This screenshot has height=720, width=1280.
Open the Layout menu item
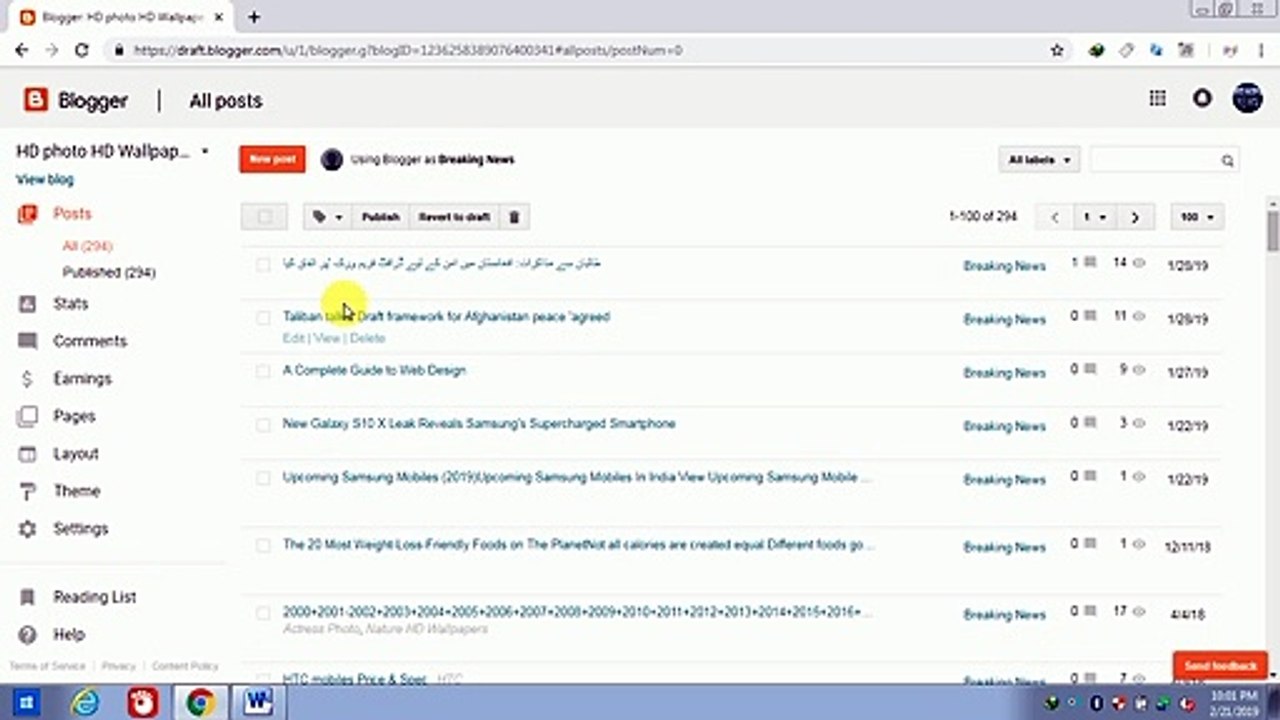pyautogui.click(x=76, y=454)
